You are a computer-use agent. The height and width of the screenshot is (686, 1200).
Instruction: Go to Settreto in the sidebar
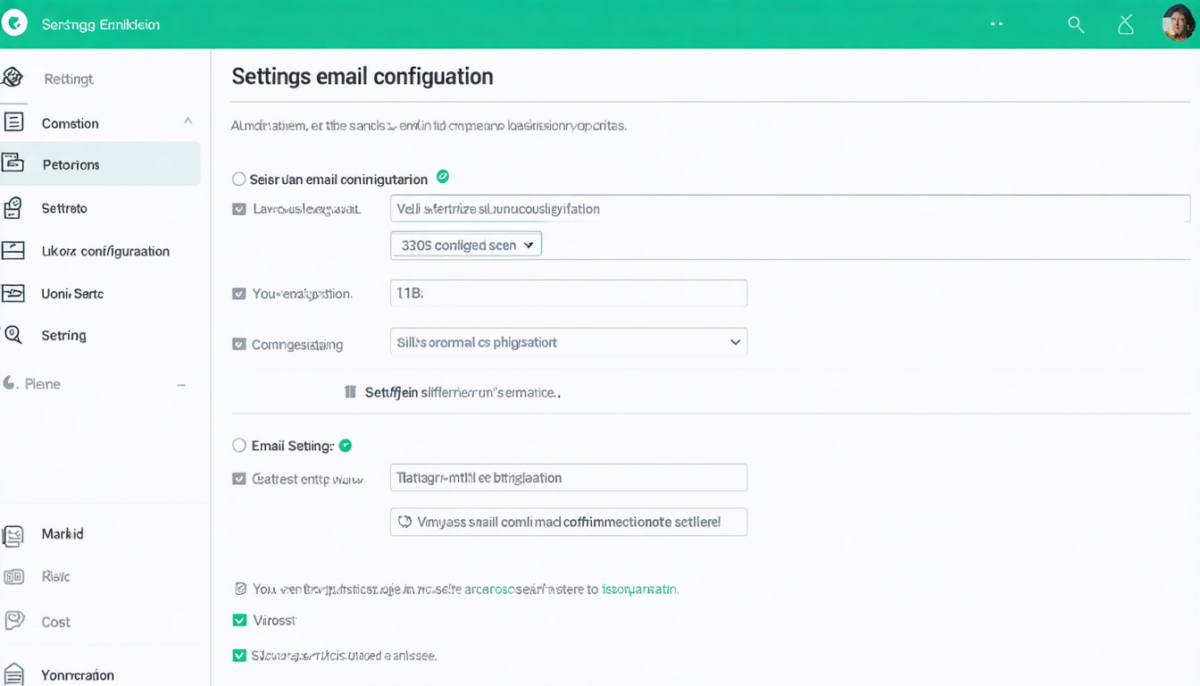click(64, 208)
